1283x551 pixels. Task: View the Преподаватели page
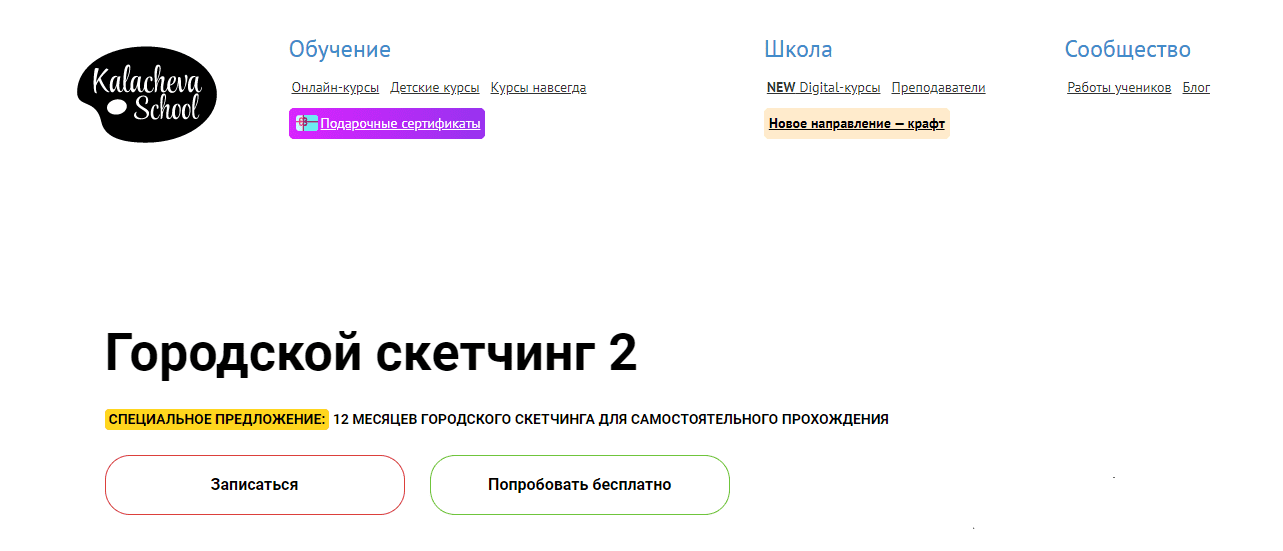pyautogui.click(x=938, y=88)
